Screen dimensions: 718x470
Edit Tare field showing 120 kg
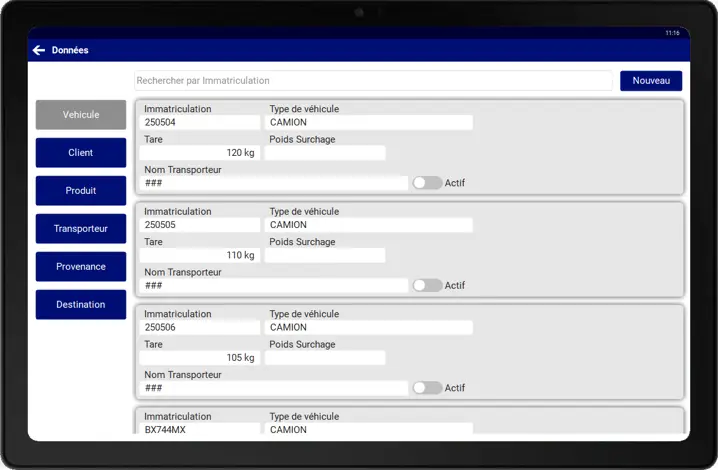pyautogui.click(x=200, y=153)
